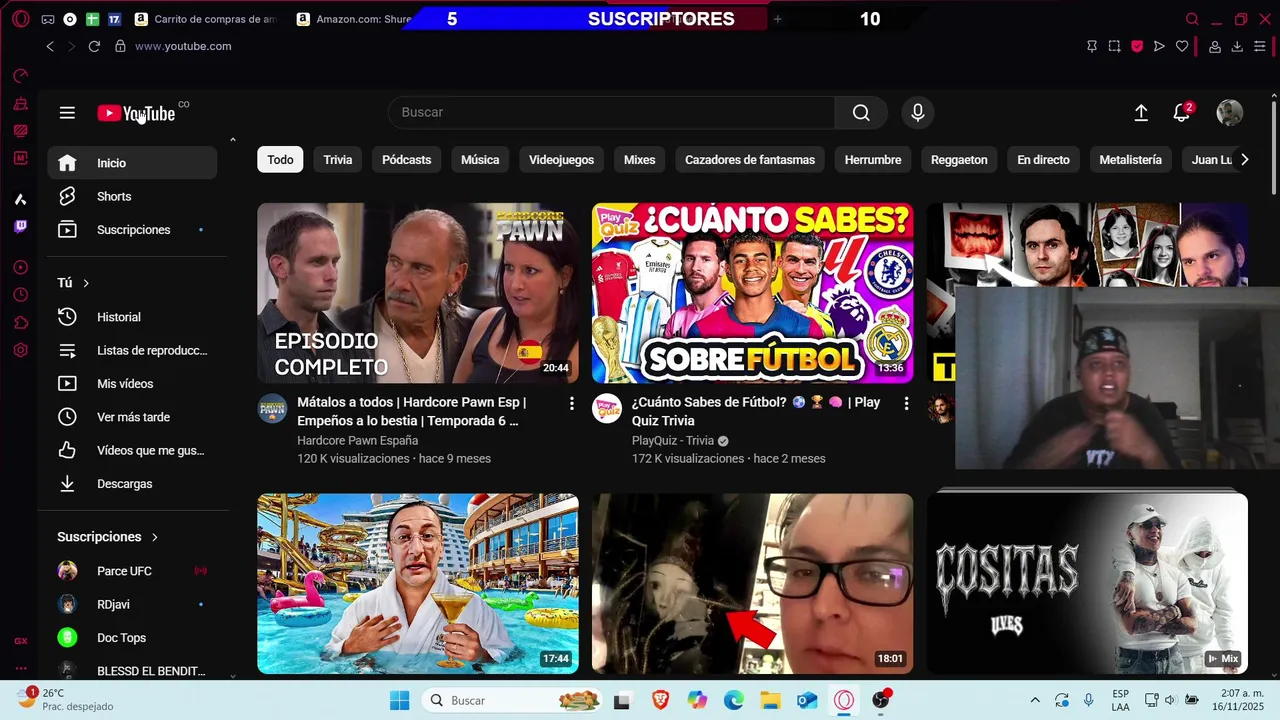Select the Música filter chip
Screen dimensions: 1280x720
pyautogui.click(x=480, y=160)
